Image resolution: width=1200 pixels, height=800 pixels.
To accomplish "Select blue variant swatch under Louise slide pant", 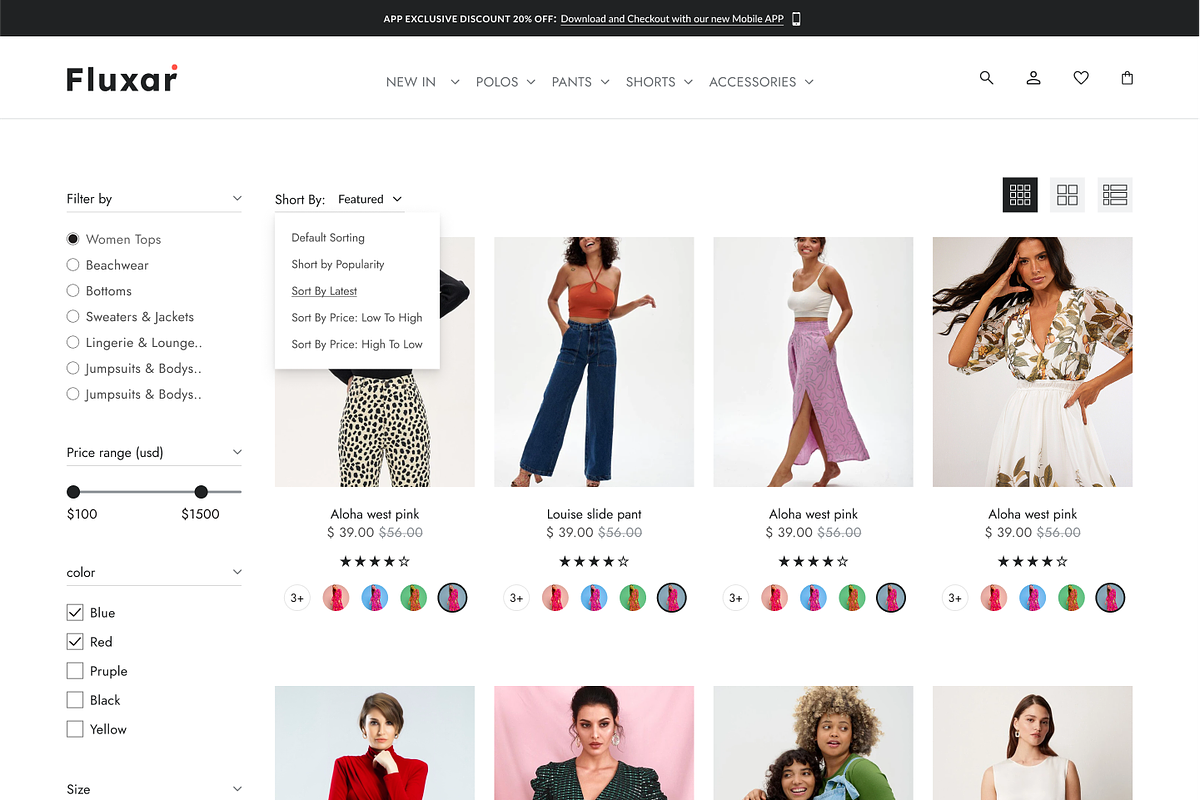I will [594, 598].
